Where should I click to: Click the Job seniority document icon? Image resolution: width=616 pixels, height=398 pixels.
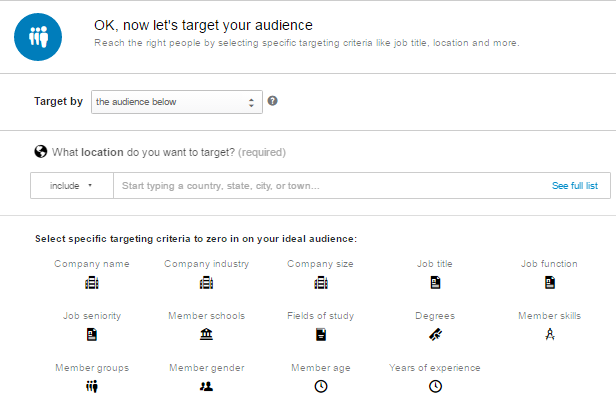coord(92,334)
